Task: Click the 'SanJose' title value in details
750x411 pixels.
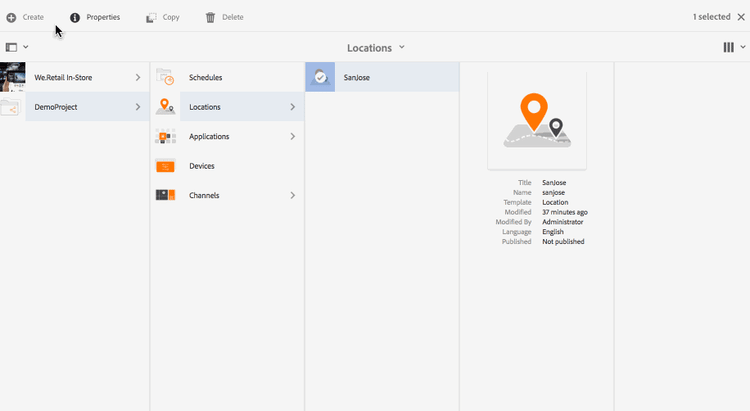Action: [554, 183]
